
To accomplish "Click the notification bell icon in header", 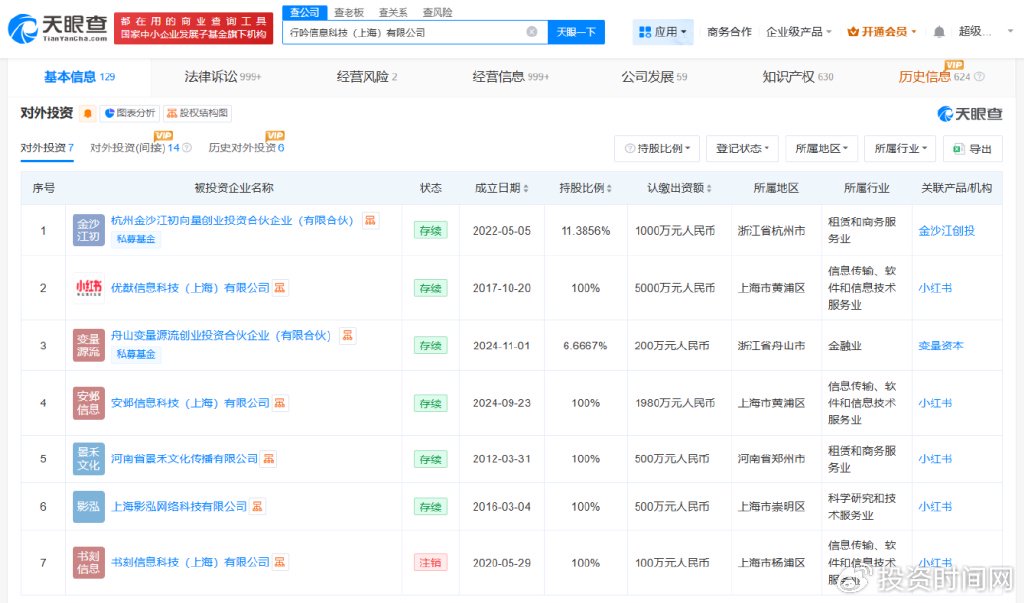I will 939,32.
